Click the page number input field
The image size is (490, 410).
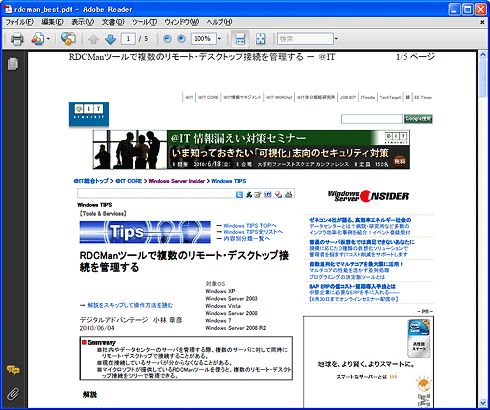(128, 39)
